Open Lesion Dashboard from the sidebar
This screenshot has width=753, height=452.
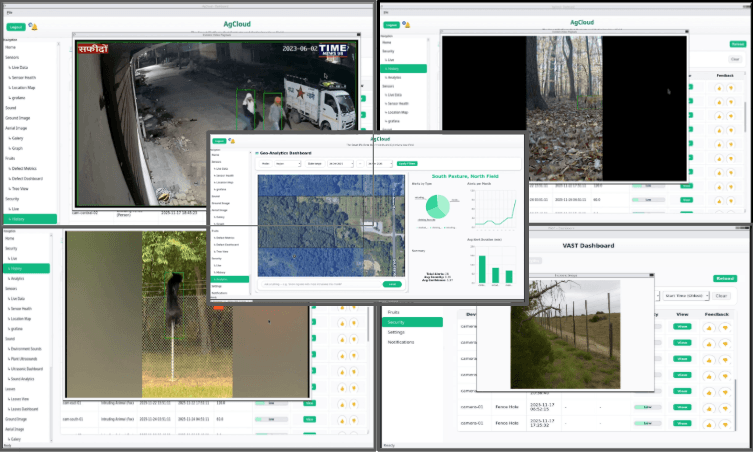[25, 410]
